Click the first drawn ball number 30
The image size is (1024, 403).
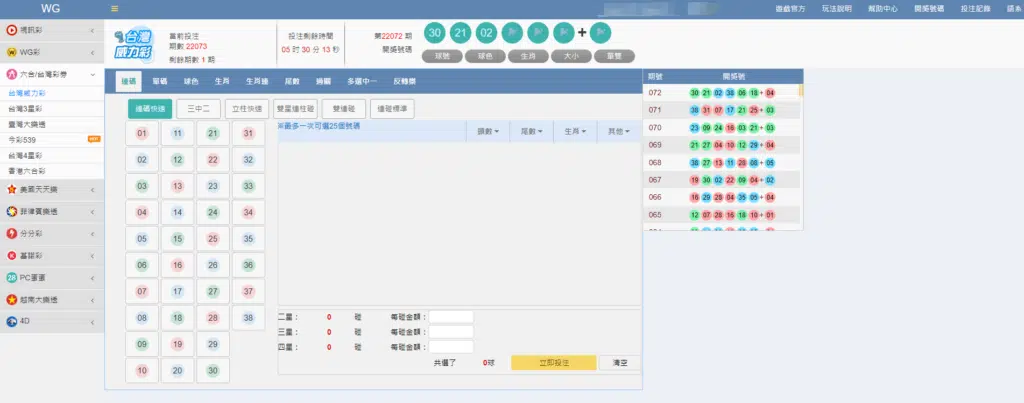click(435, 32)
